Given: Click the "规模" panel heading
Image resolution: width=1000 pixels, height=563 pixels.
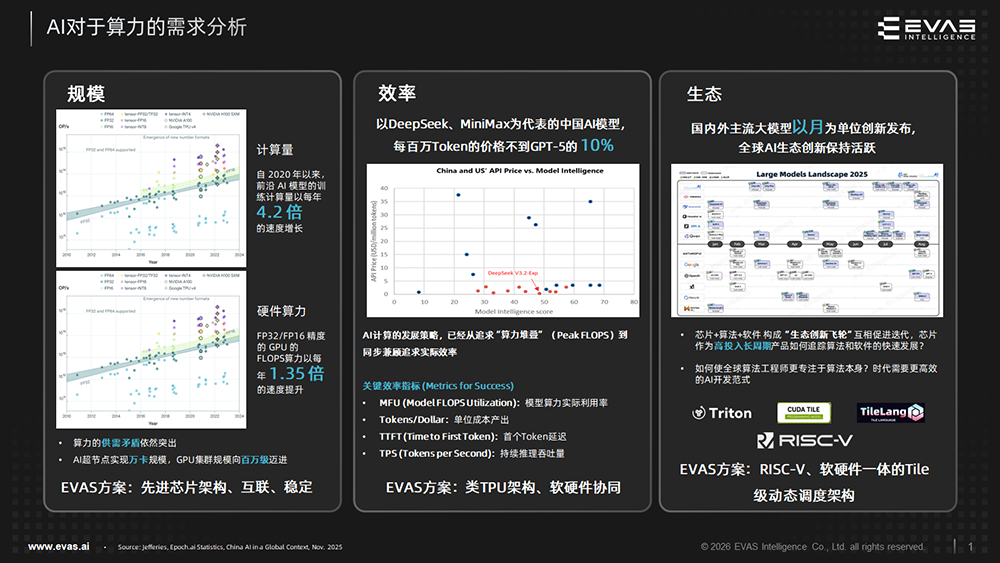Looking at the screenshot, I should (86, 94).
